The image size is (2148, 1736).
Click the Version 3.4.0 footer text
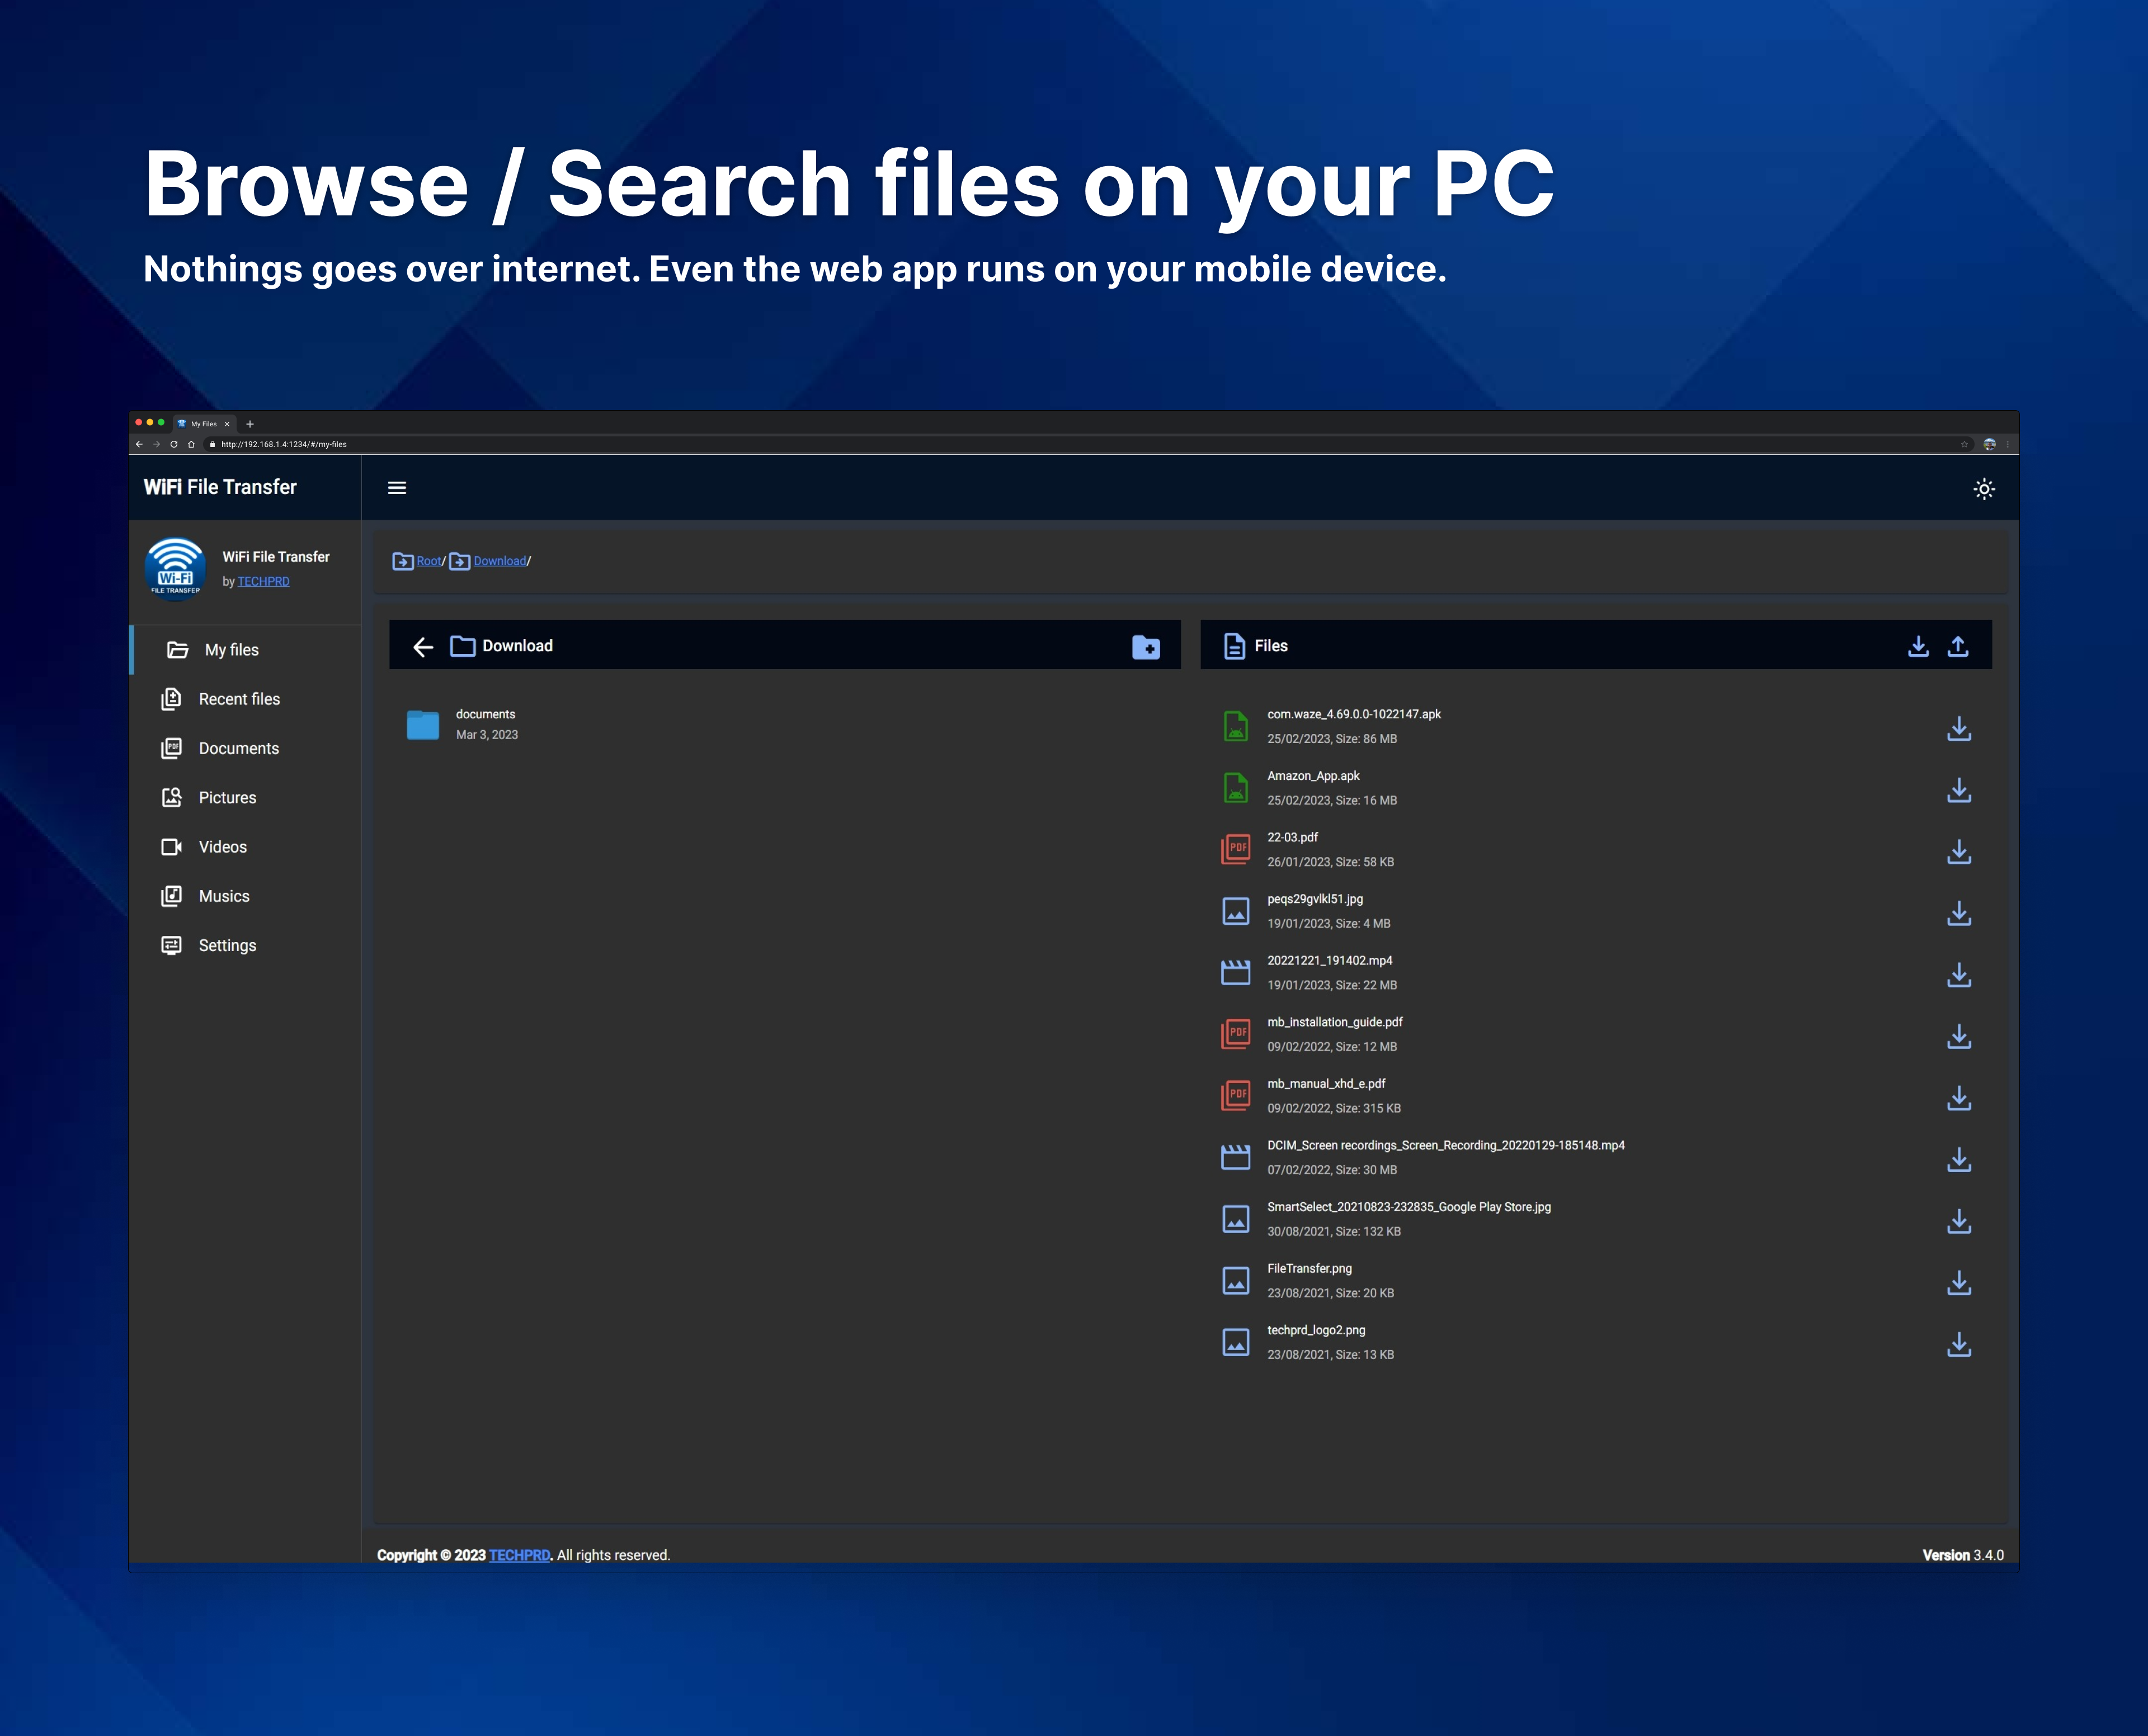(1963, 1555)
